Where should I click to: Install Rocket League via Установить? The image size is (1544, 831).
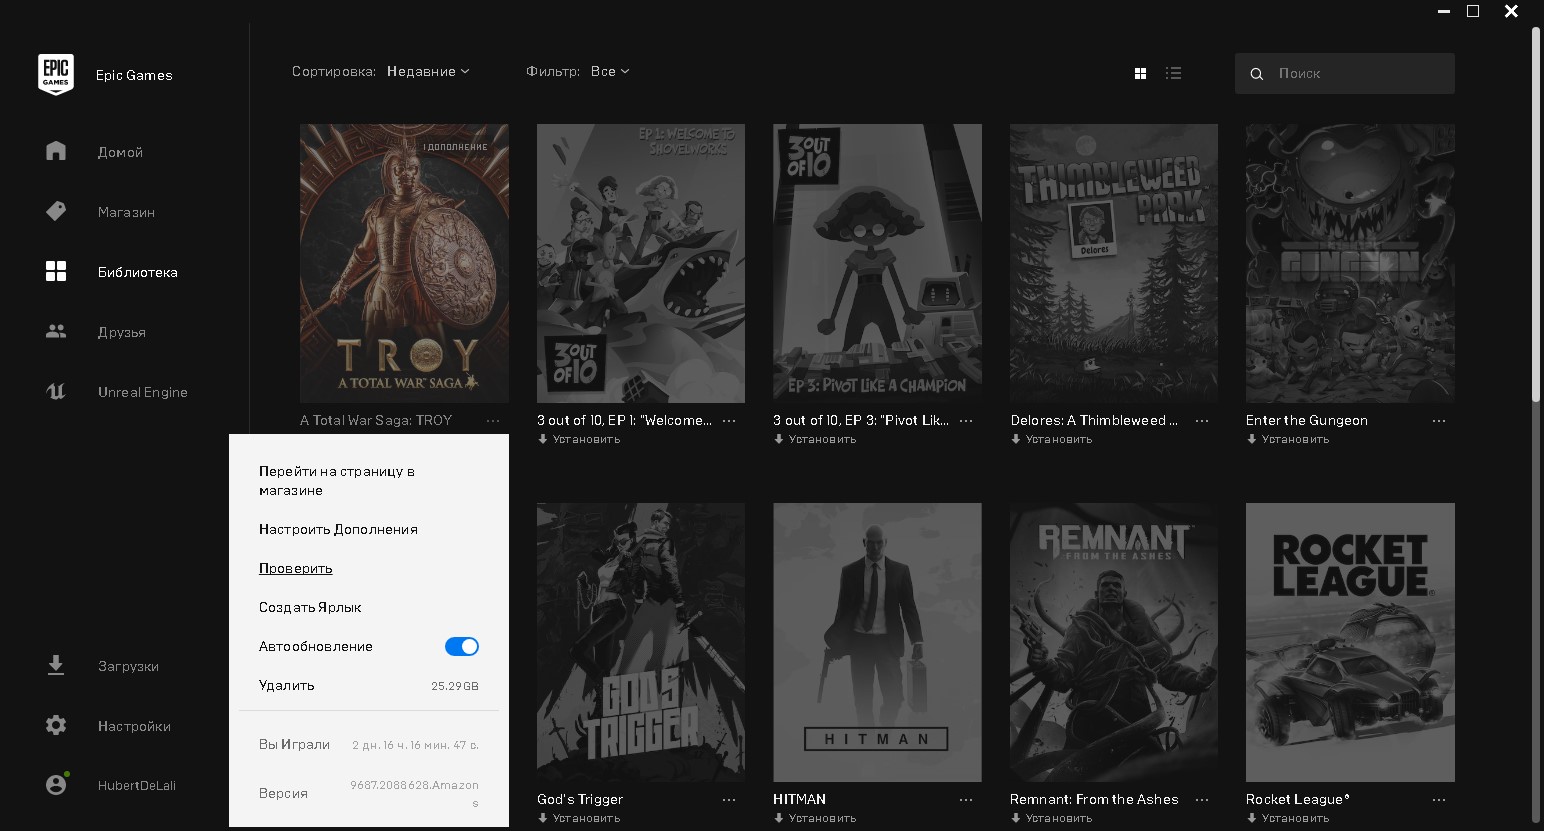tap(1287, 818)
